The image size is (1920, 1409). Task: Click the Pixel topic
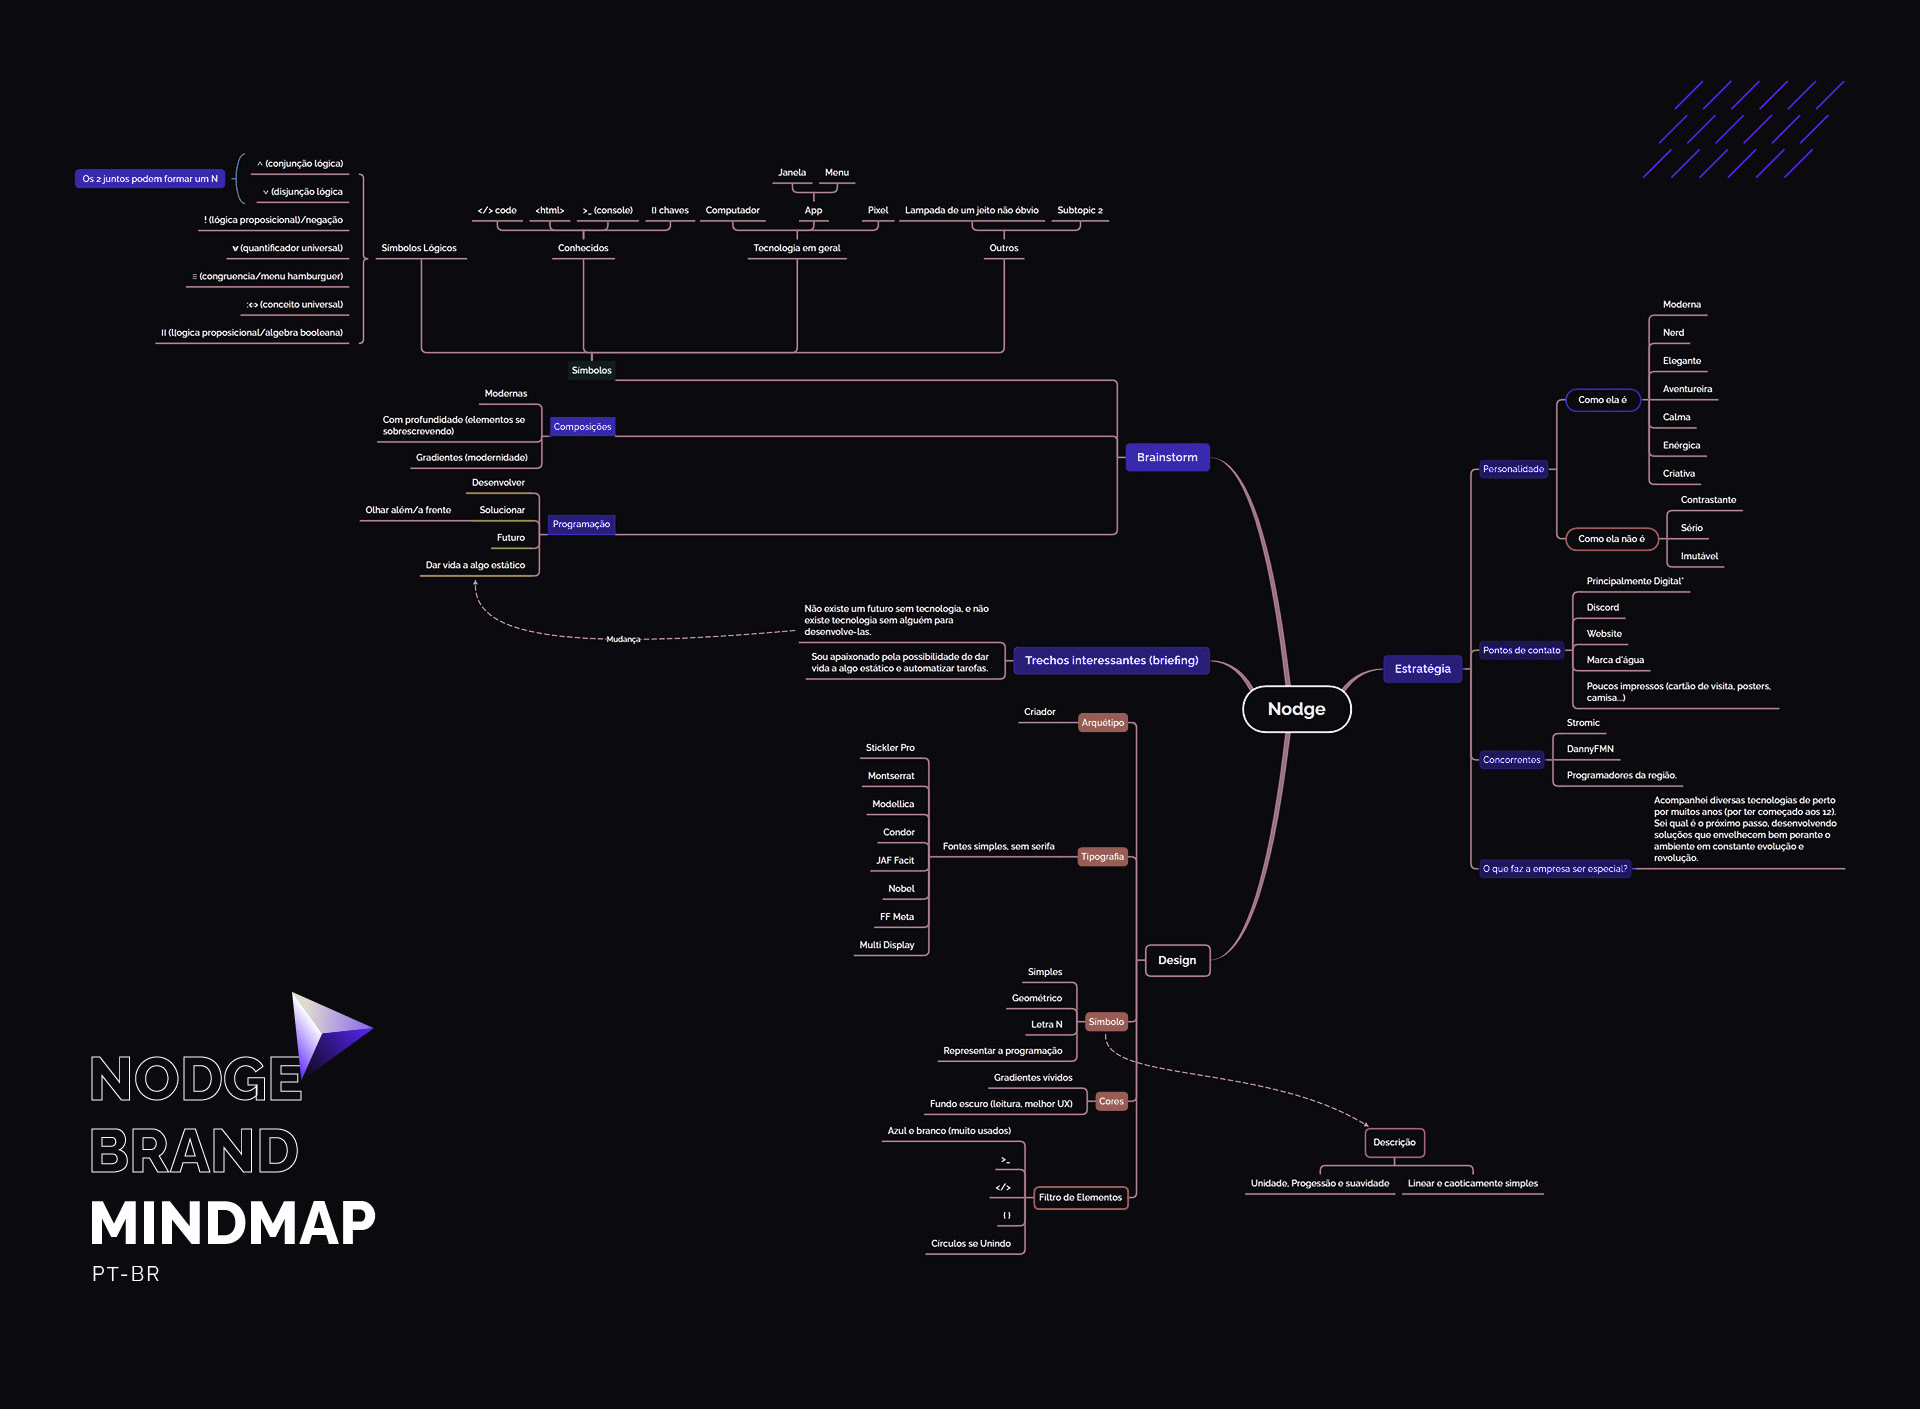pos(878,210)
